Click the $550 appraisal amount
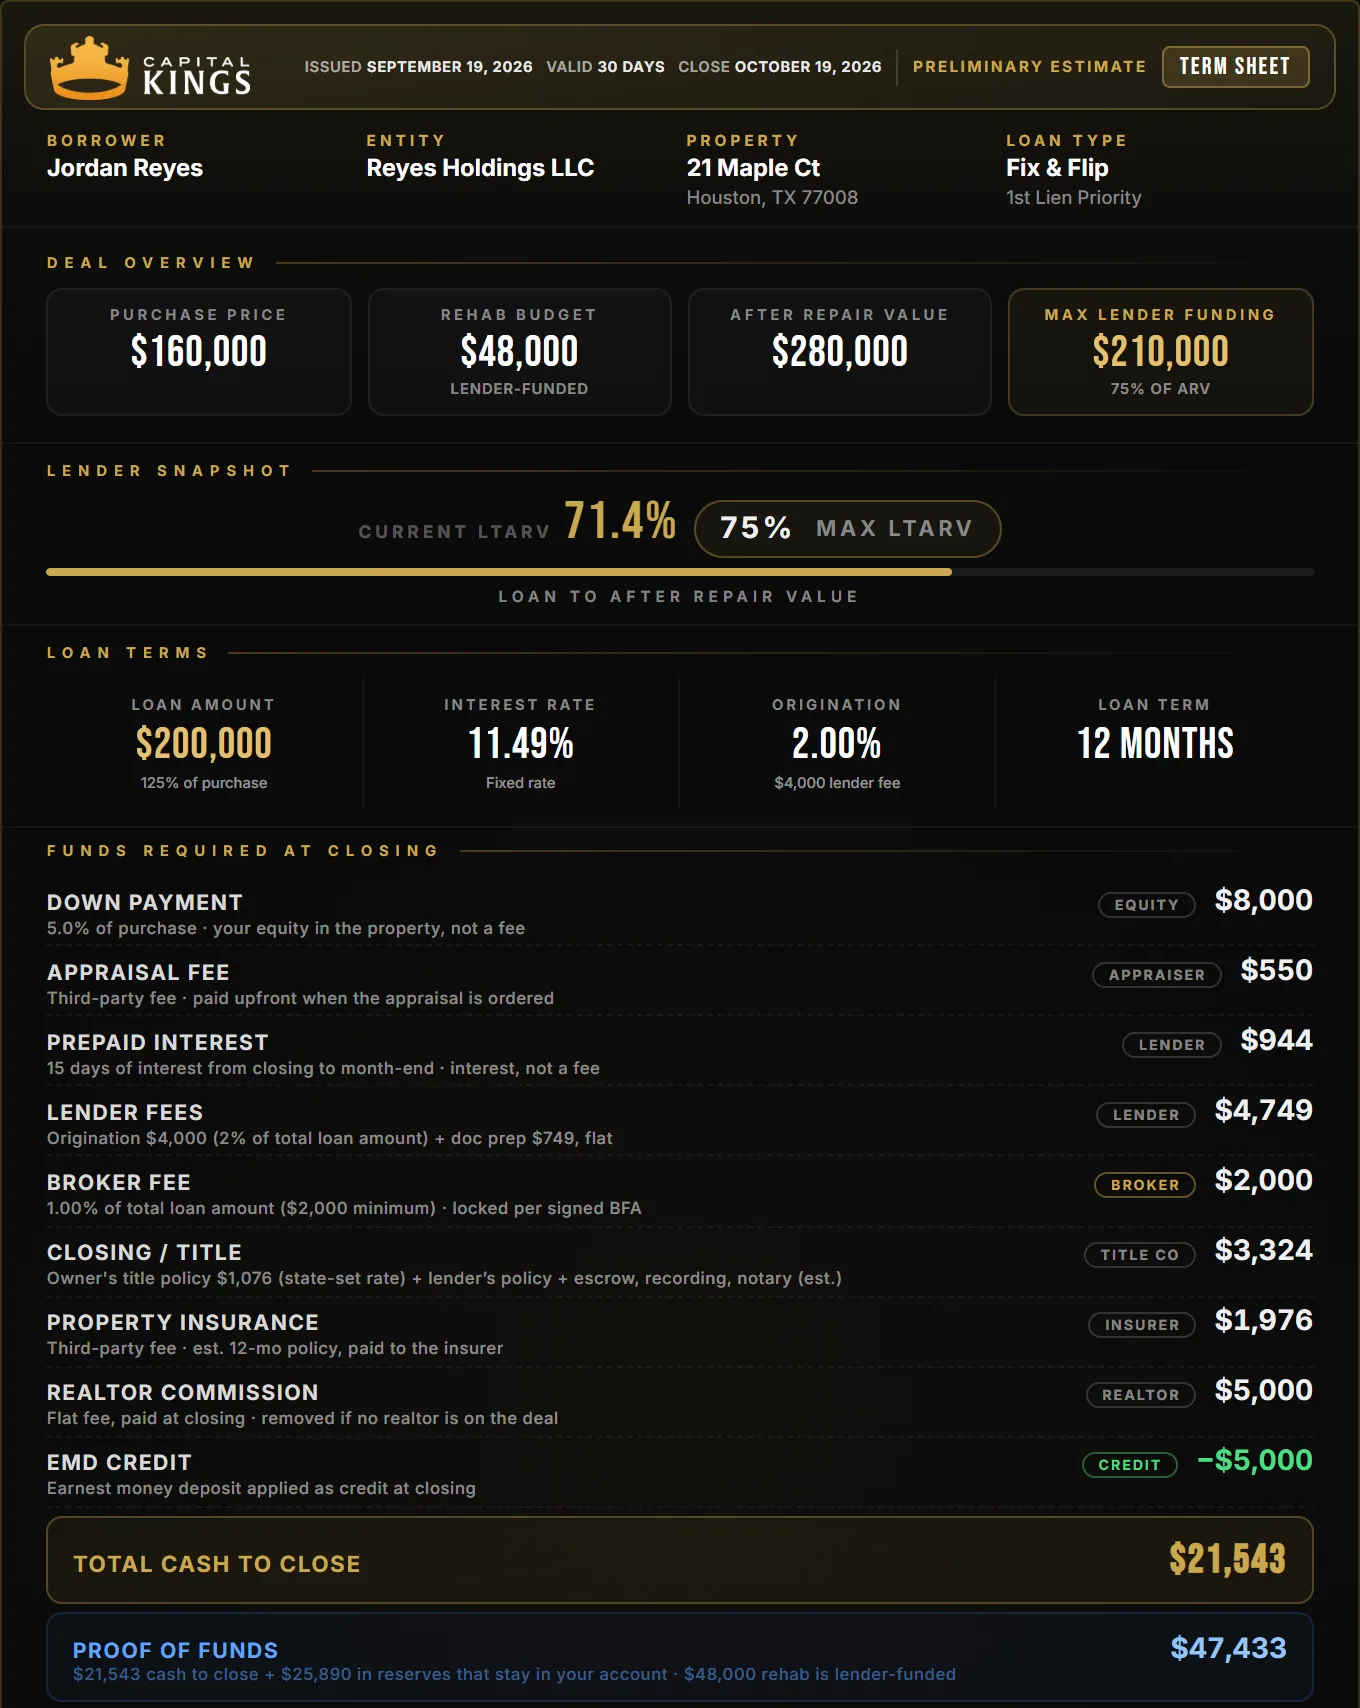 point(1276,971)
